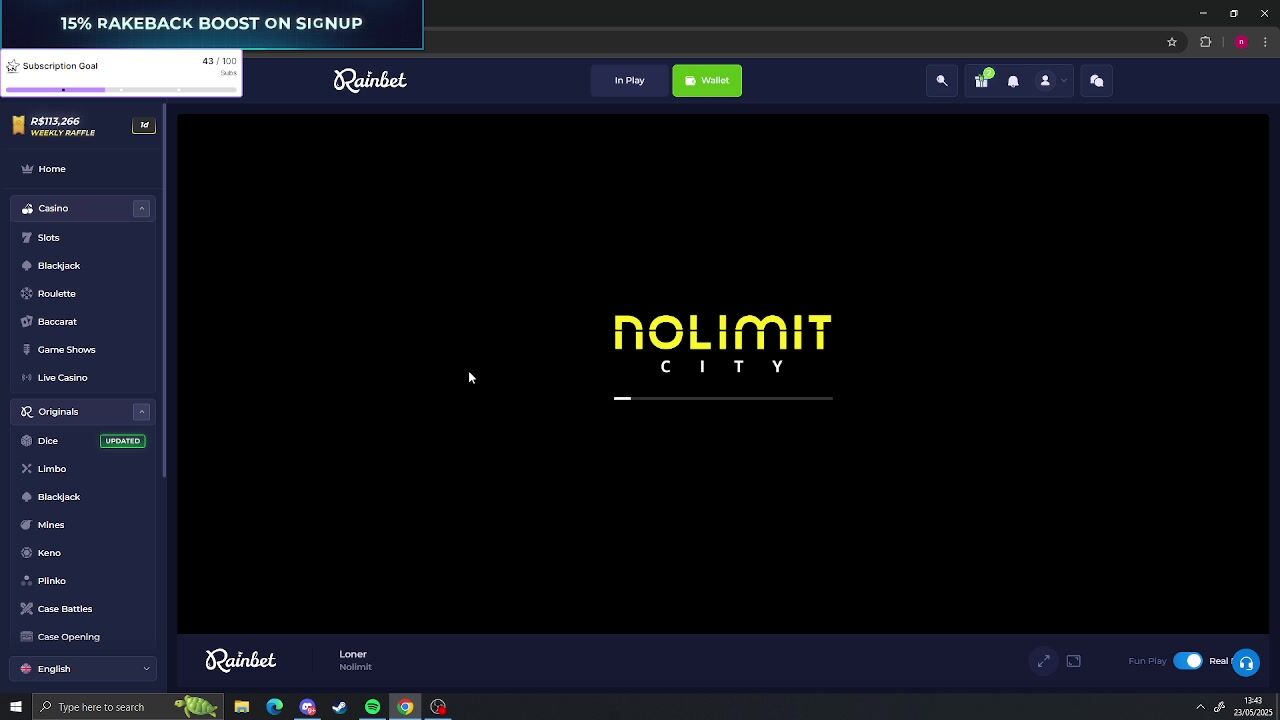The height and width of the screenshot is (720, 1280).
Task: Click the UPDATED badge beside Dice
Action: click(123, 441)
